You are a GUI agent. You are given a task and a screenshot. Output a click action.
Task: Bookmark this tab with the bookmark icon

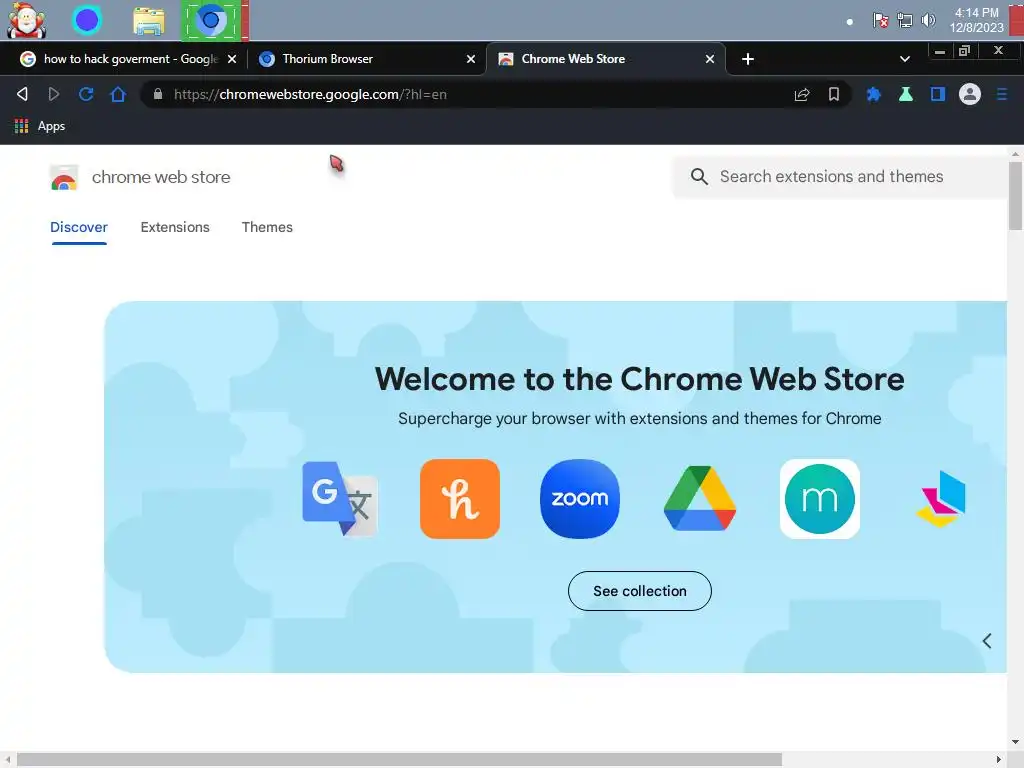[x=834, y=95]
